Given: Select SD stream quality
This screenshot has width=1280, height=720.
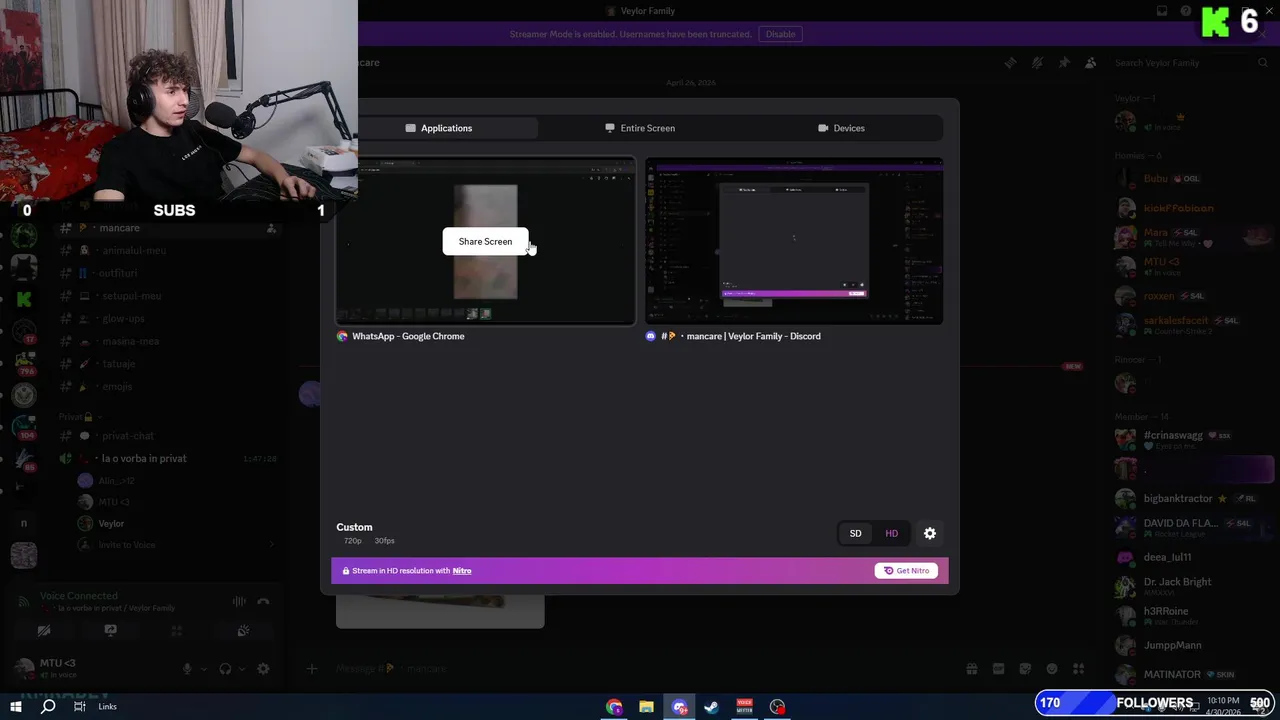Looking at the screenshot, I should pos(855,533).
